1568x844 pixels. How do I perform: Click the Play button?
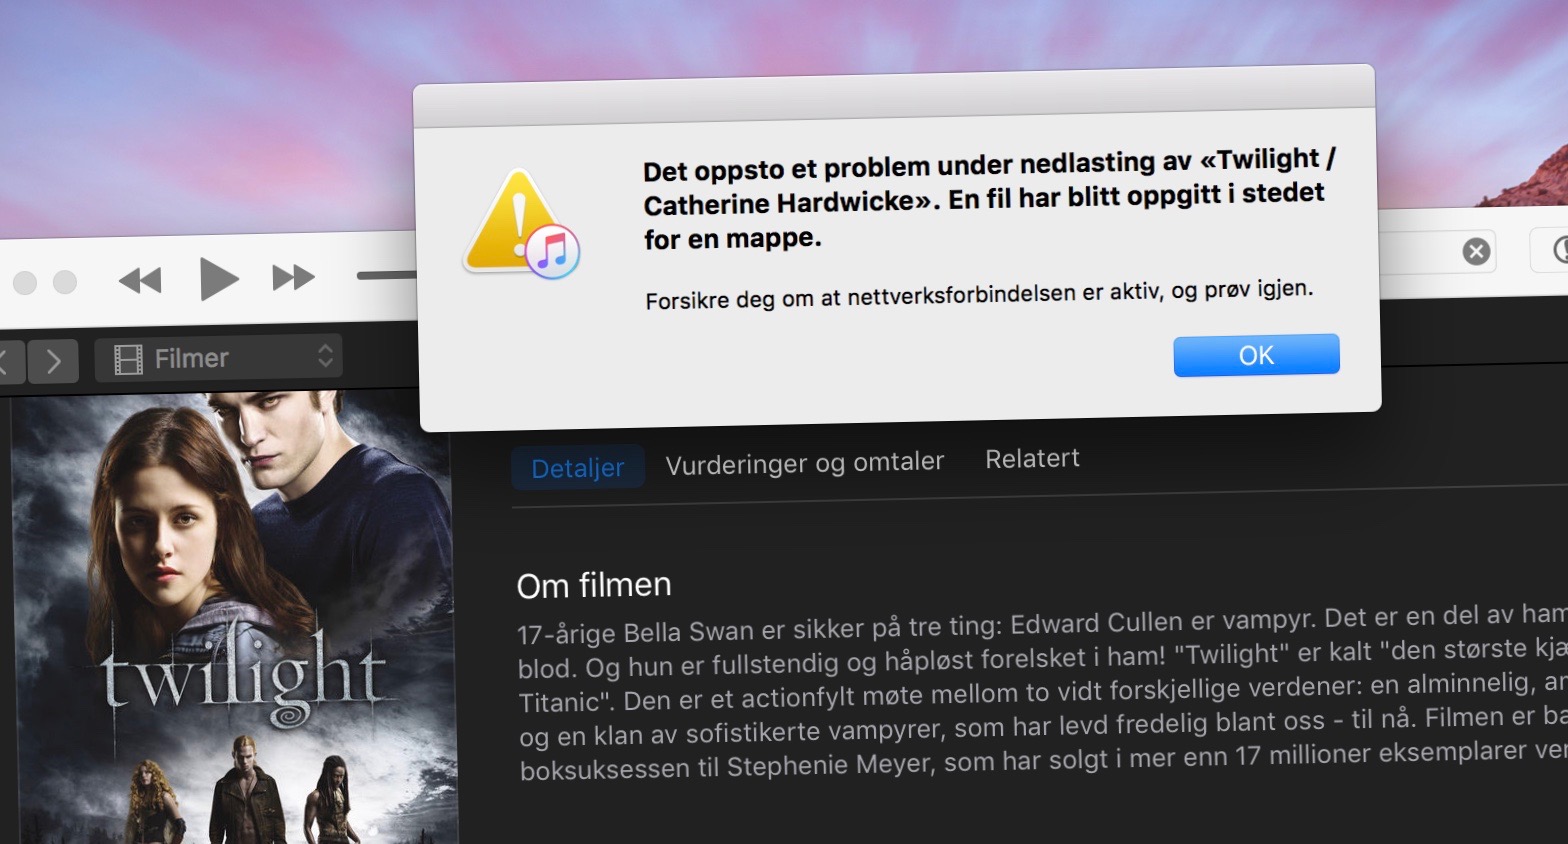pos(218,279)
